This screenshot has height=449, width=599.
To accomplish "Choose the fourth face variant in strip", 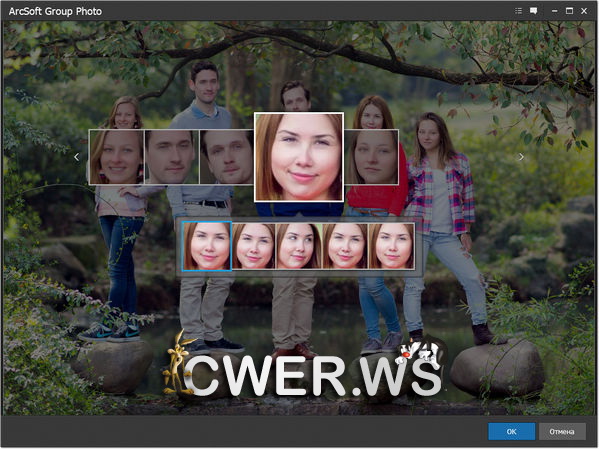I will [345, 246].
